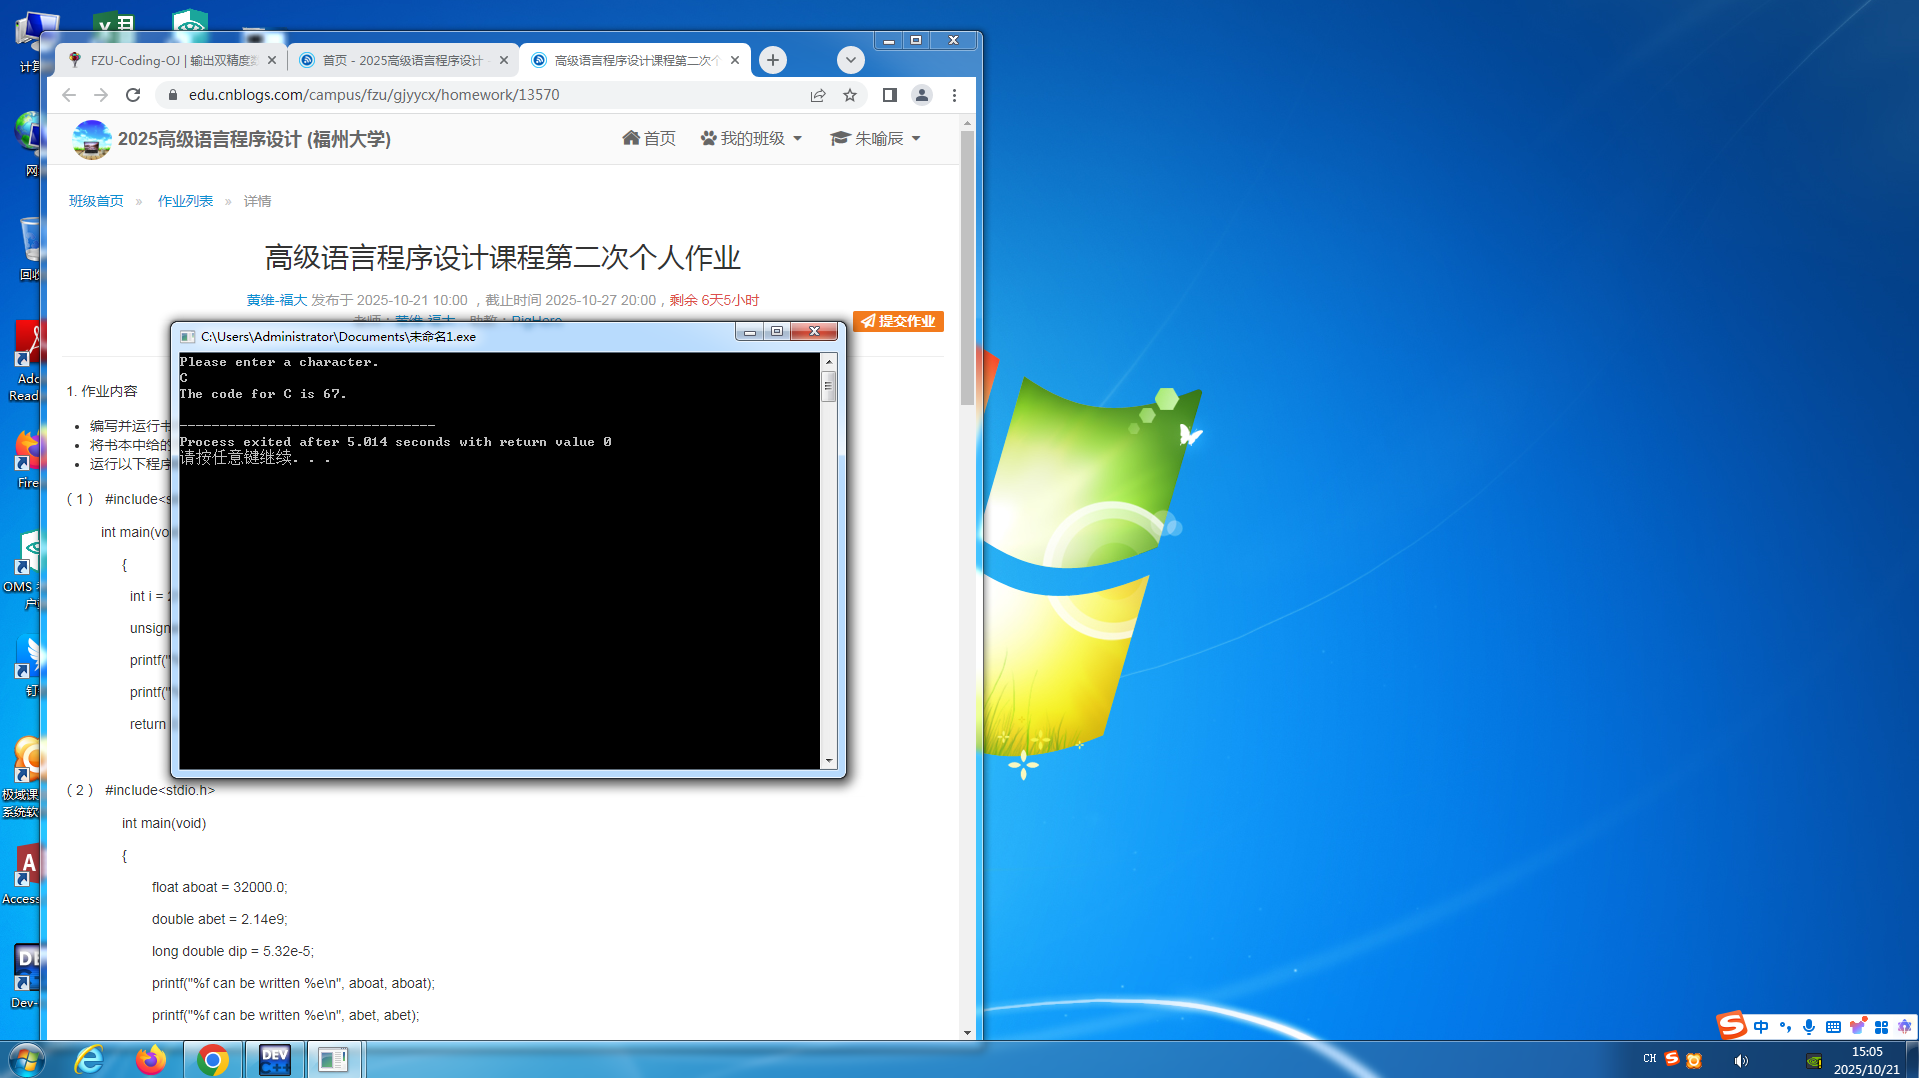Click the page heading 高级语言程序设计课程第二次个人作业
The width and height of the screenshot is (1919, 1078).
[503, 258]
